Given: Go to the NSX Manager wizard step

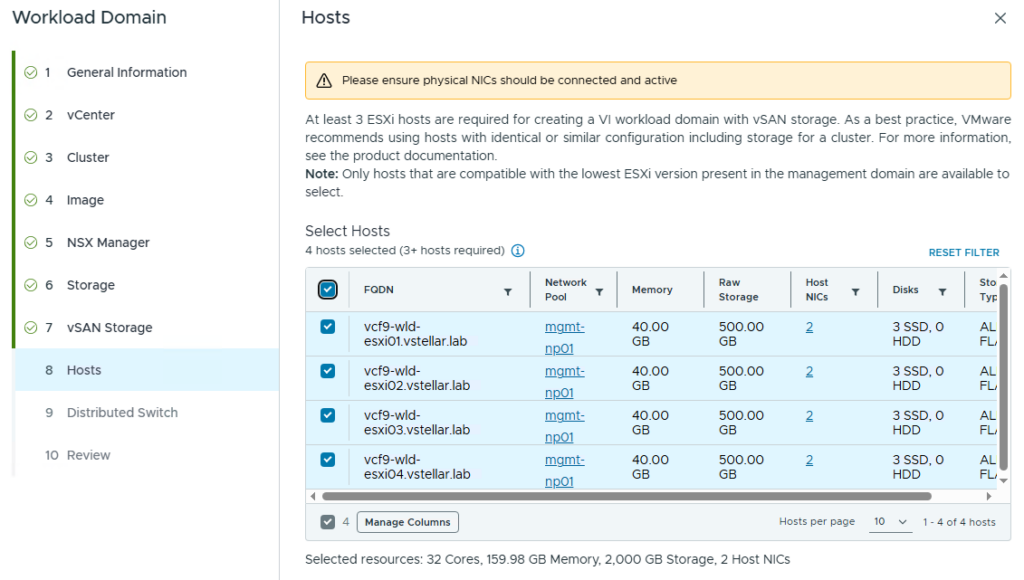Looking at the screenshot, I should (108, 242).
